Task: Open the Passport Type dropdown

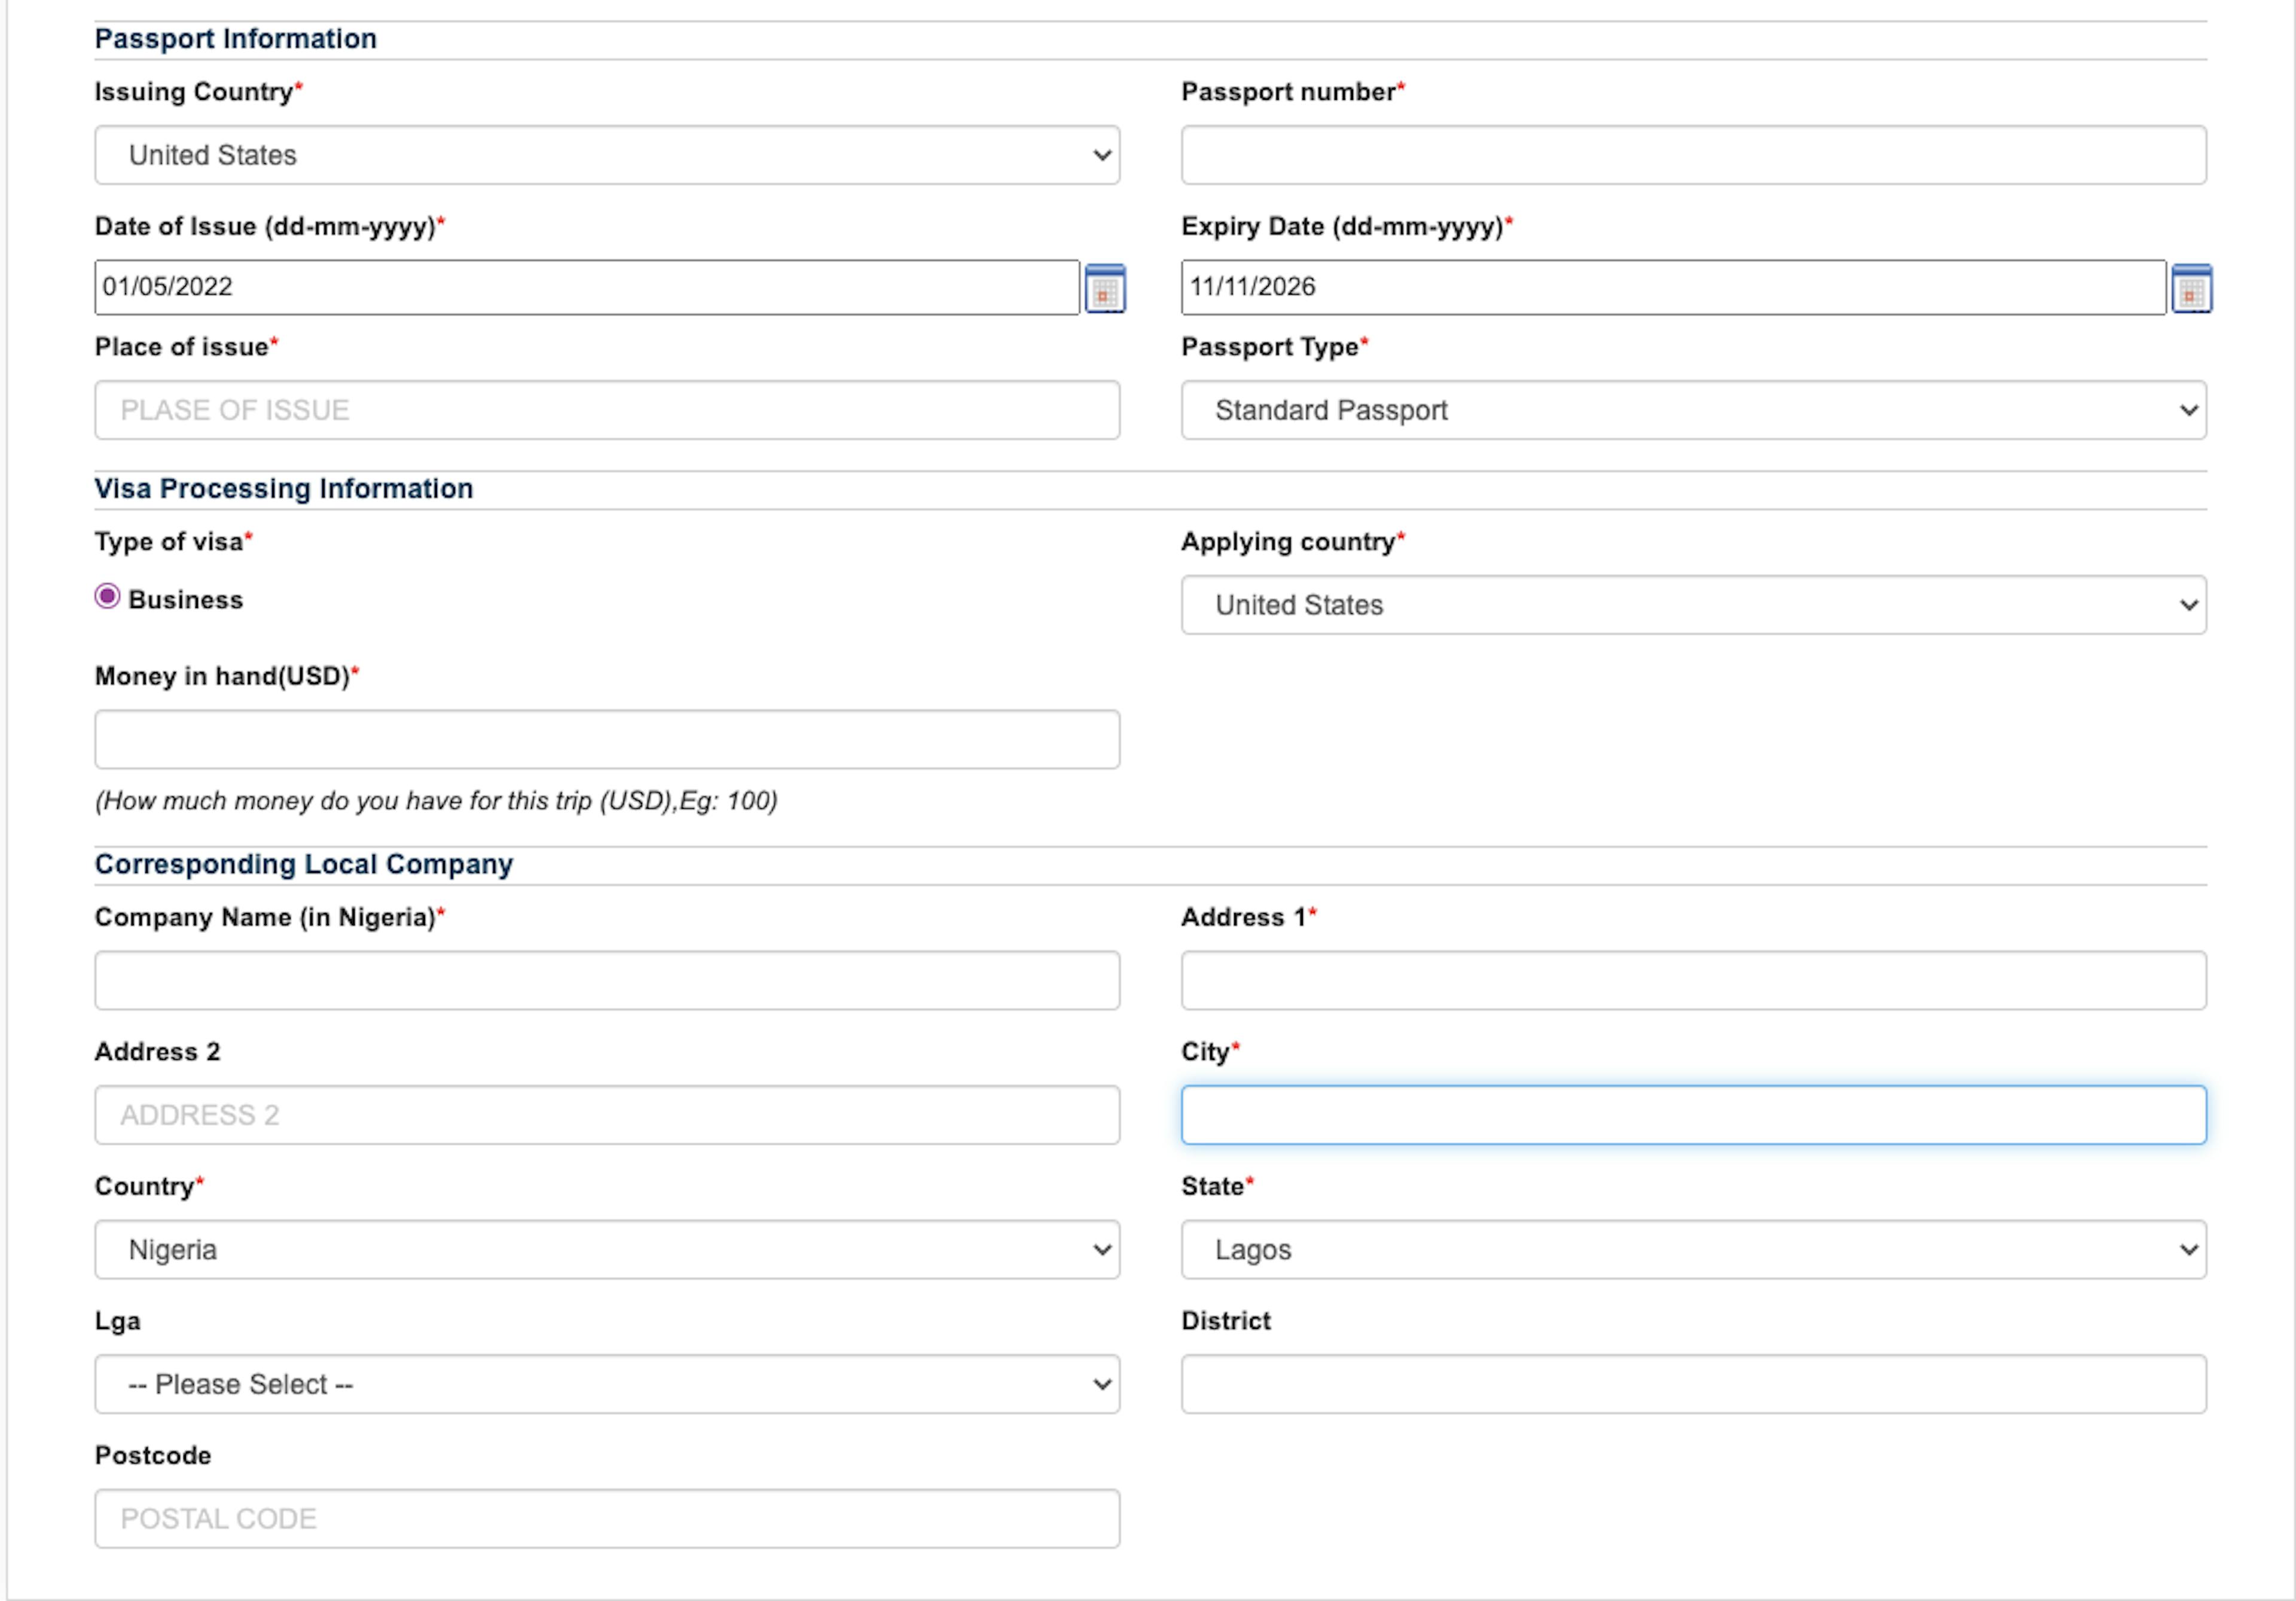Action: click(x=1693, y=410)
